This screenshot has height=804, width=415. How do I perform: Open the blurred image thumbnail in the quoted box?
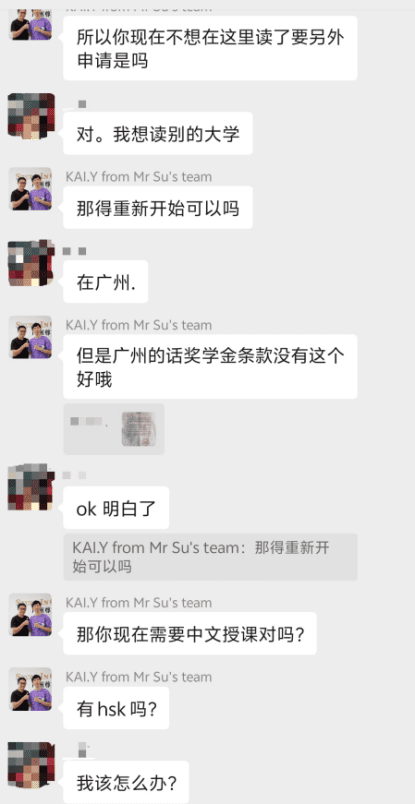pyautogui.click(x=139, y=429)
